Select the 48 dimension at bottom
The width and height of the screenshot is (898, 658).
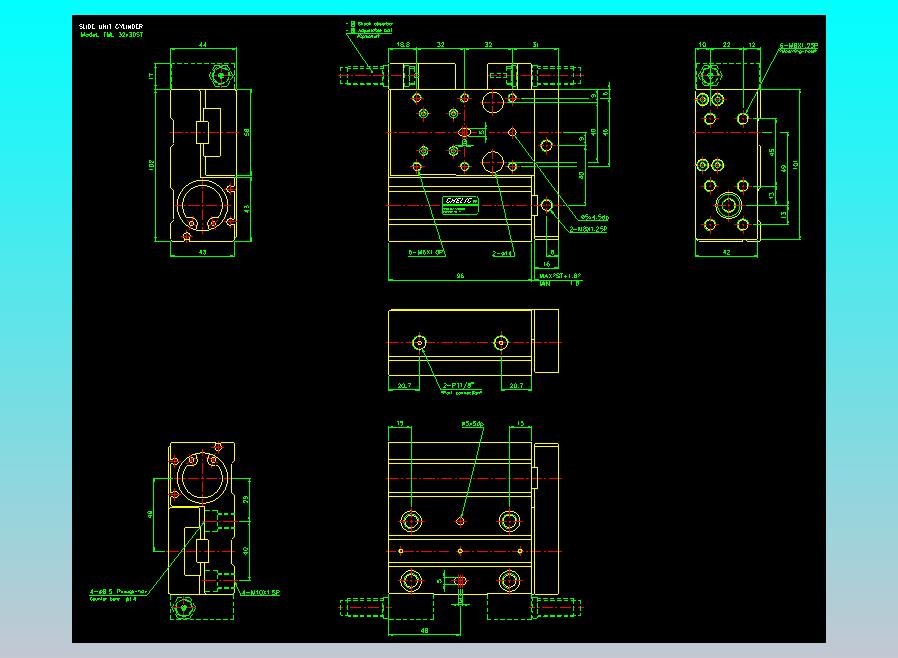[424, 631]
